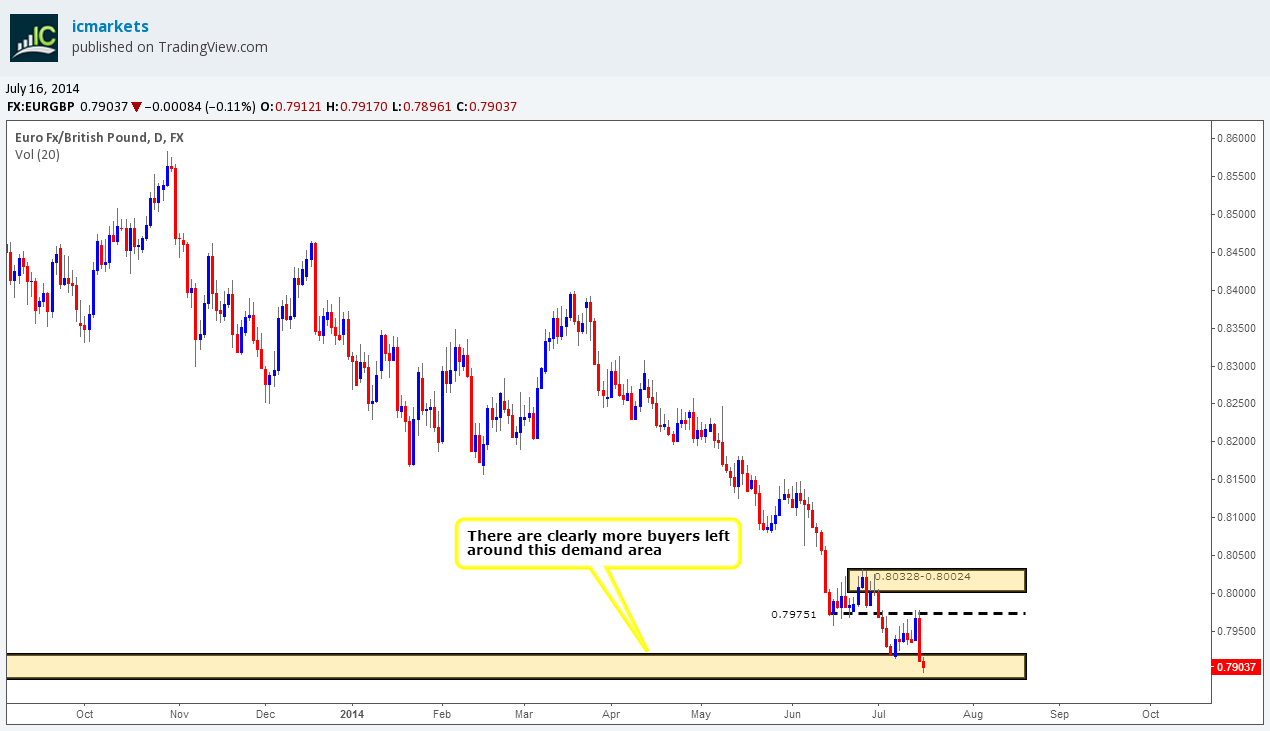Click the Aug label on time axis
The width and height of the screenshot is (1270, 731).
pos(973,714)
